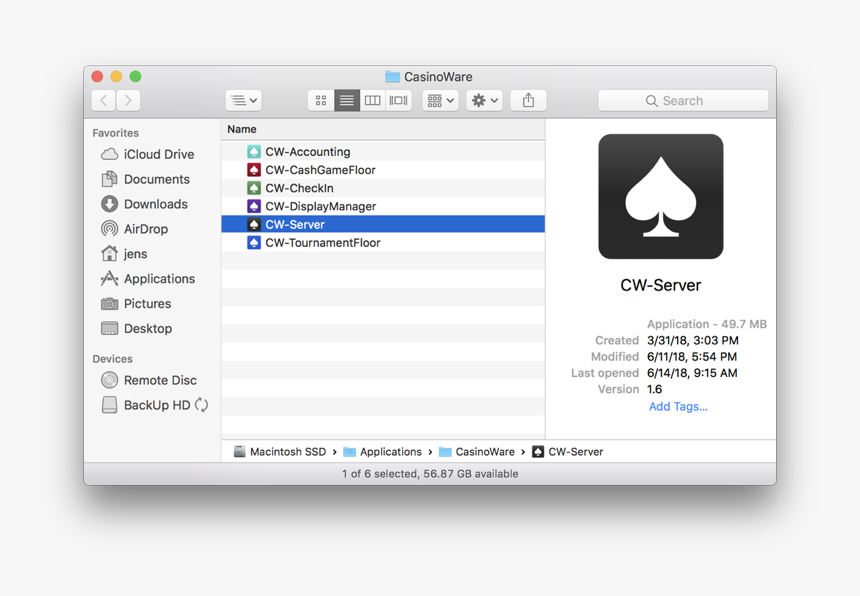
Task: Select the CW-Accounting row text
Action: [308, 152]
